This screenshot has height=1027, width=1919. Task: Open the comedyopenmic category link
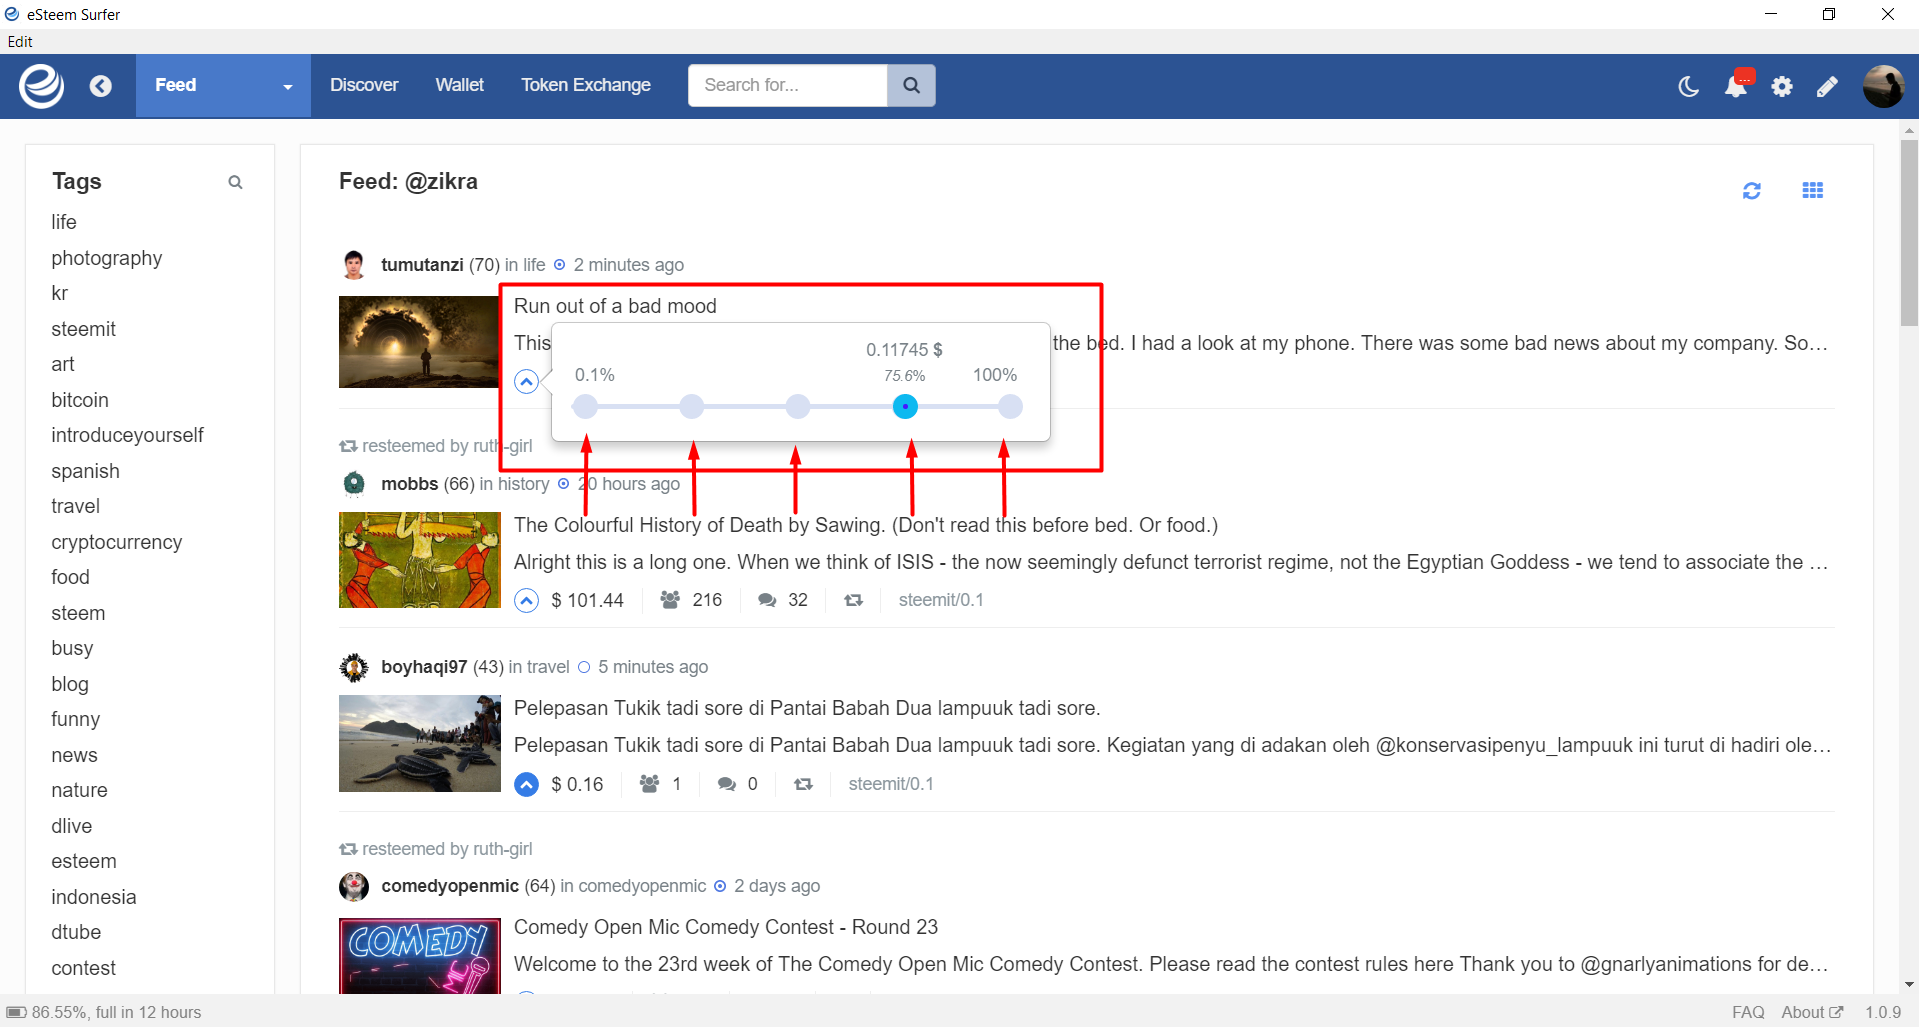point(642,886)
